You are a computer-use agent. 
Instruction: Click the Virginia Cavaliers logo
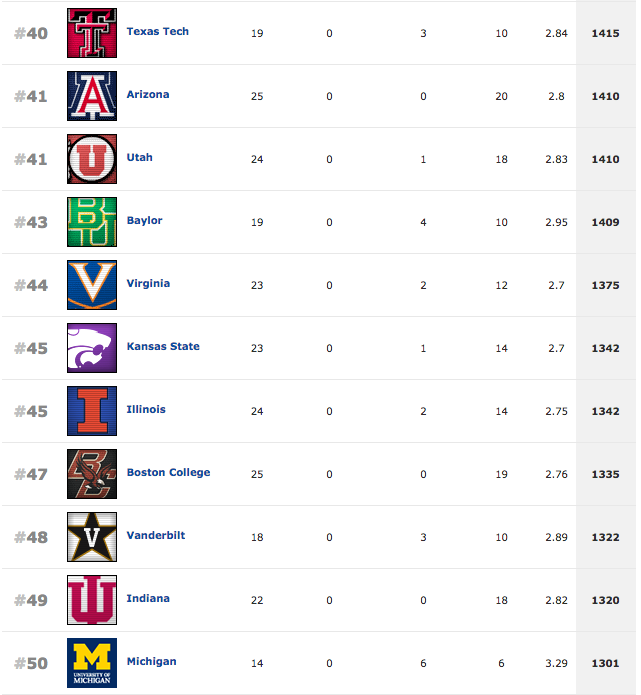pyautogui.click(x=92, y=285)
